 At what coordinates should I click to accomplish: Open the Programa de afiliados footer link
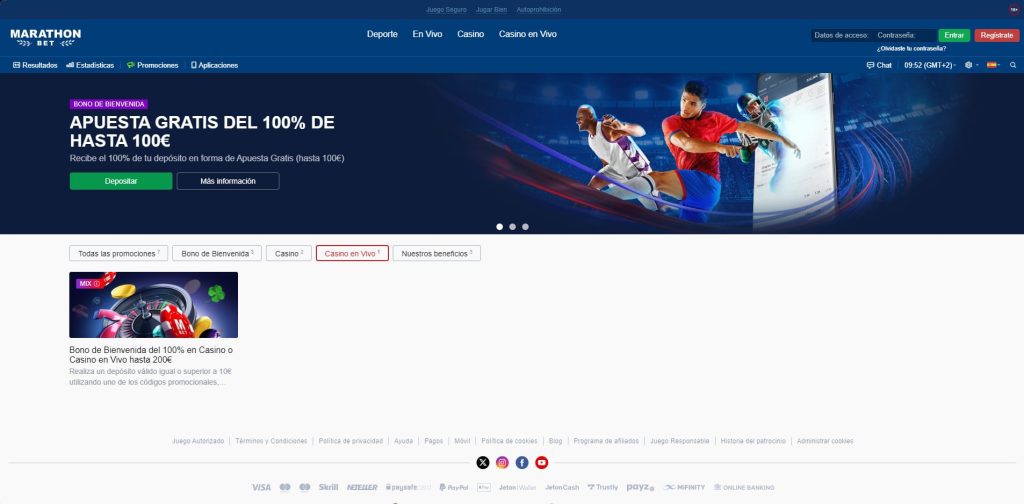[x=606, y=441]
